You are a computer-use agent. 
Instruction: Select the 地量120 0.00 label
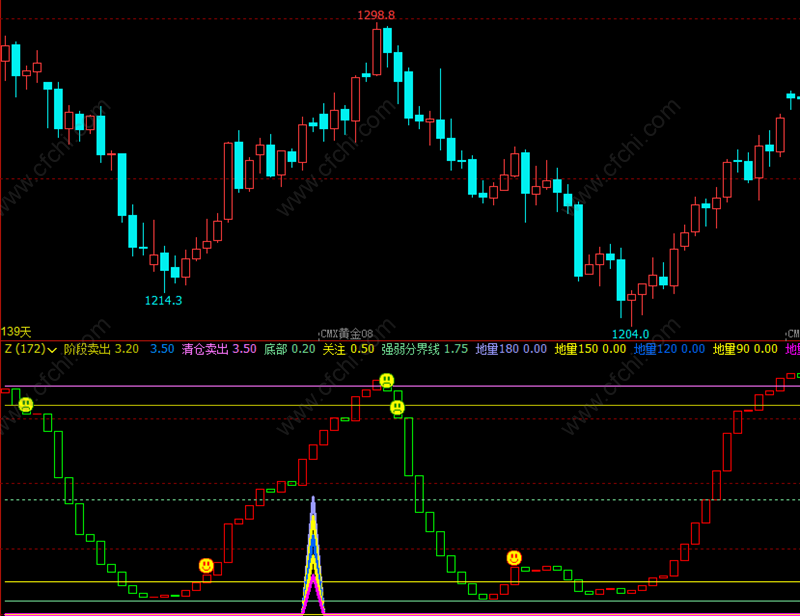(669, 349)
